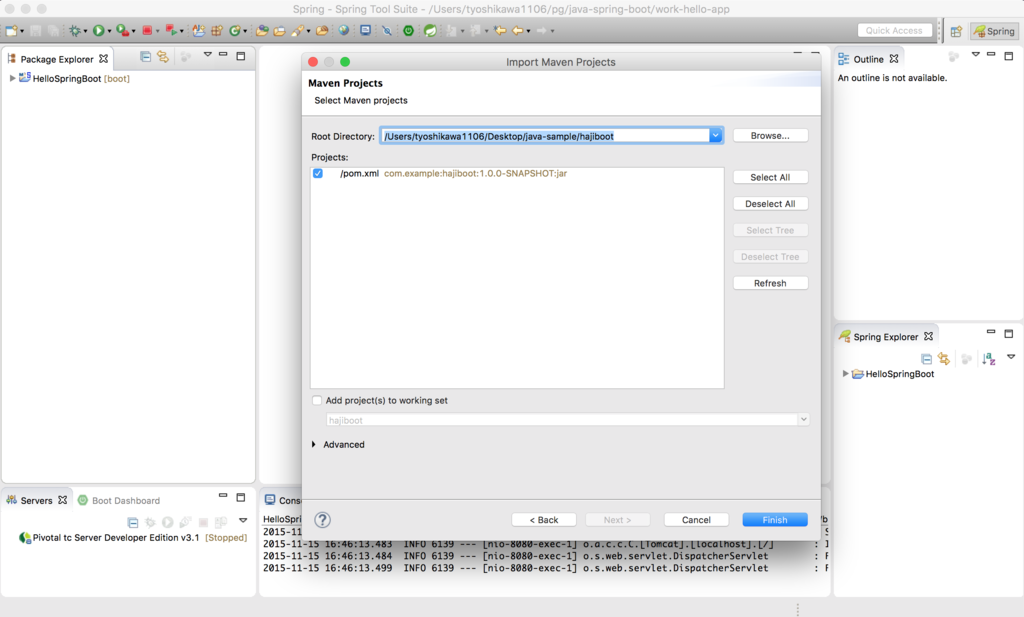
Task: Select the Console tab
Action: click(x=283, y=500)
